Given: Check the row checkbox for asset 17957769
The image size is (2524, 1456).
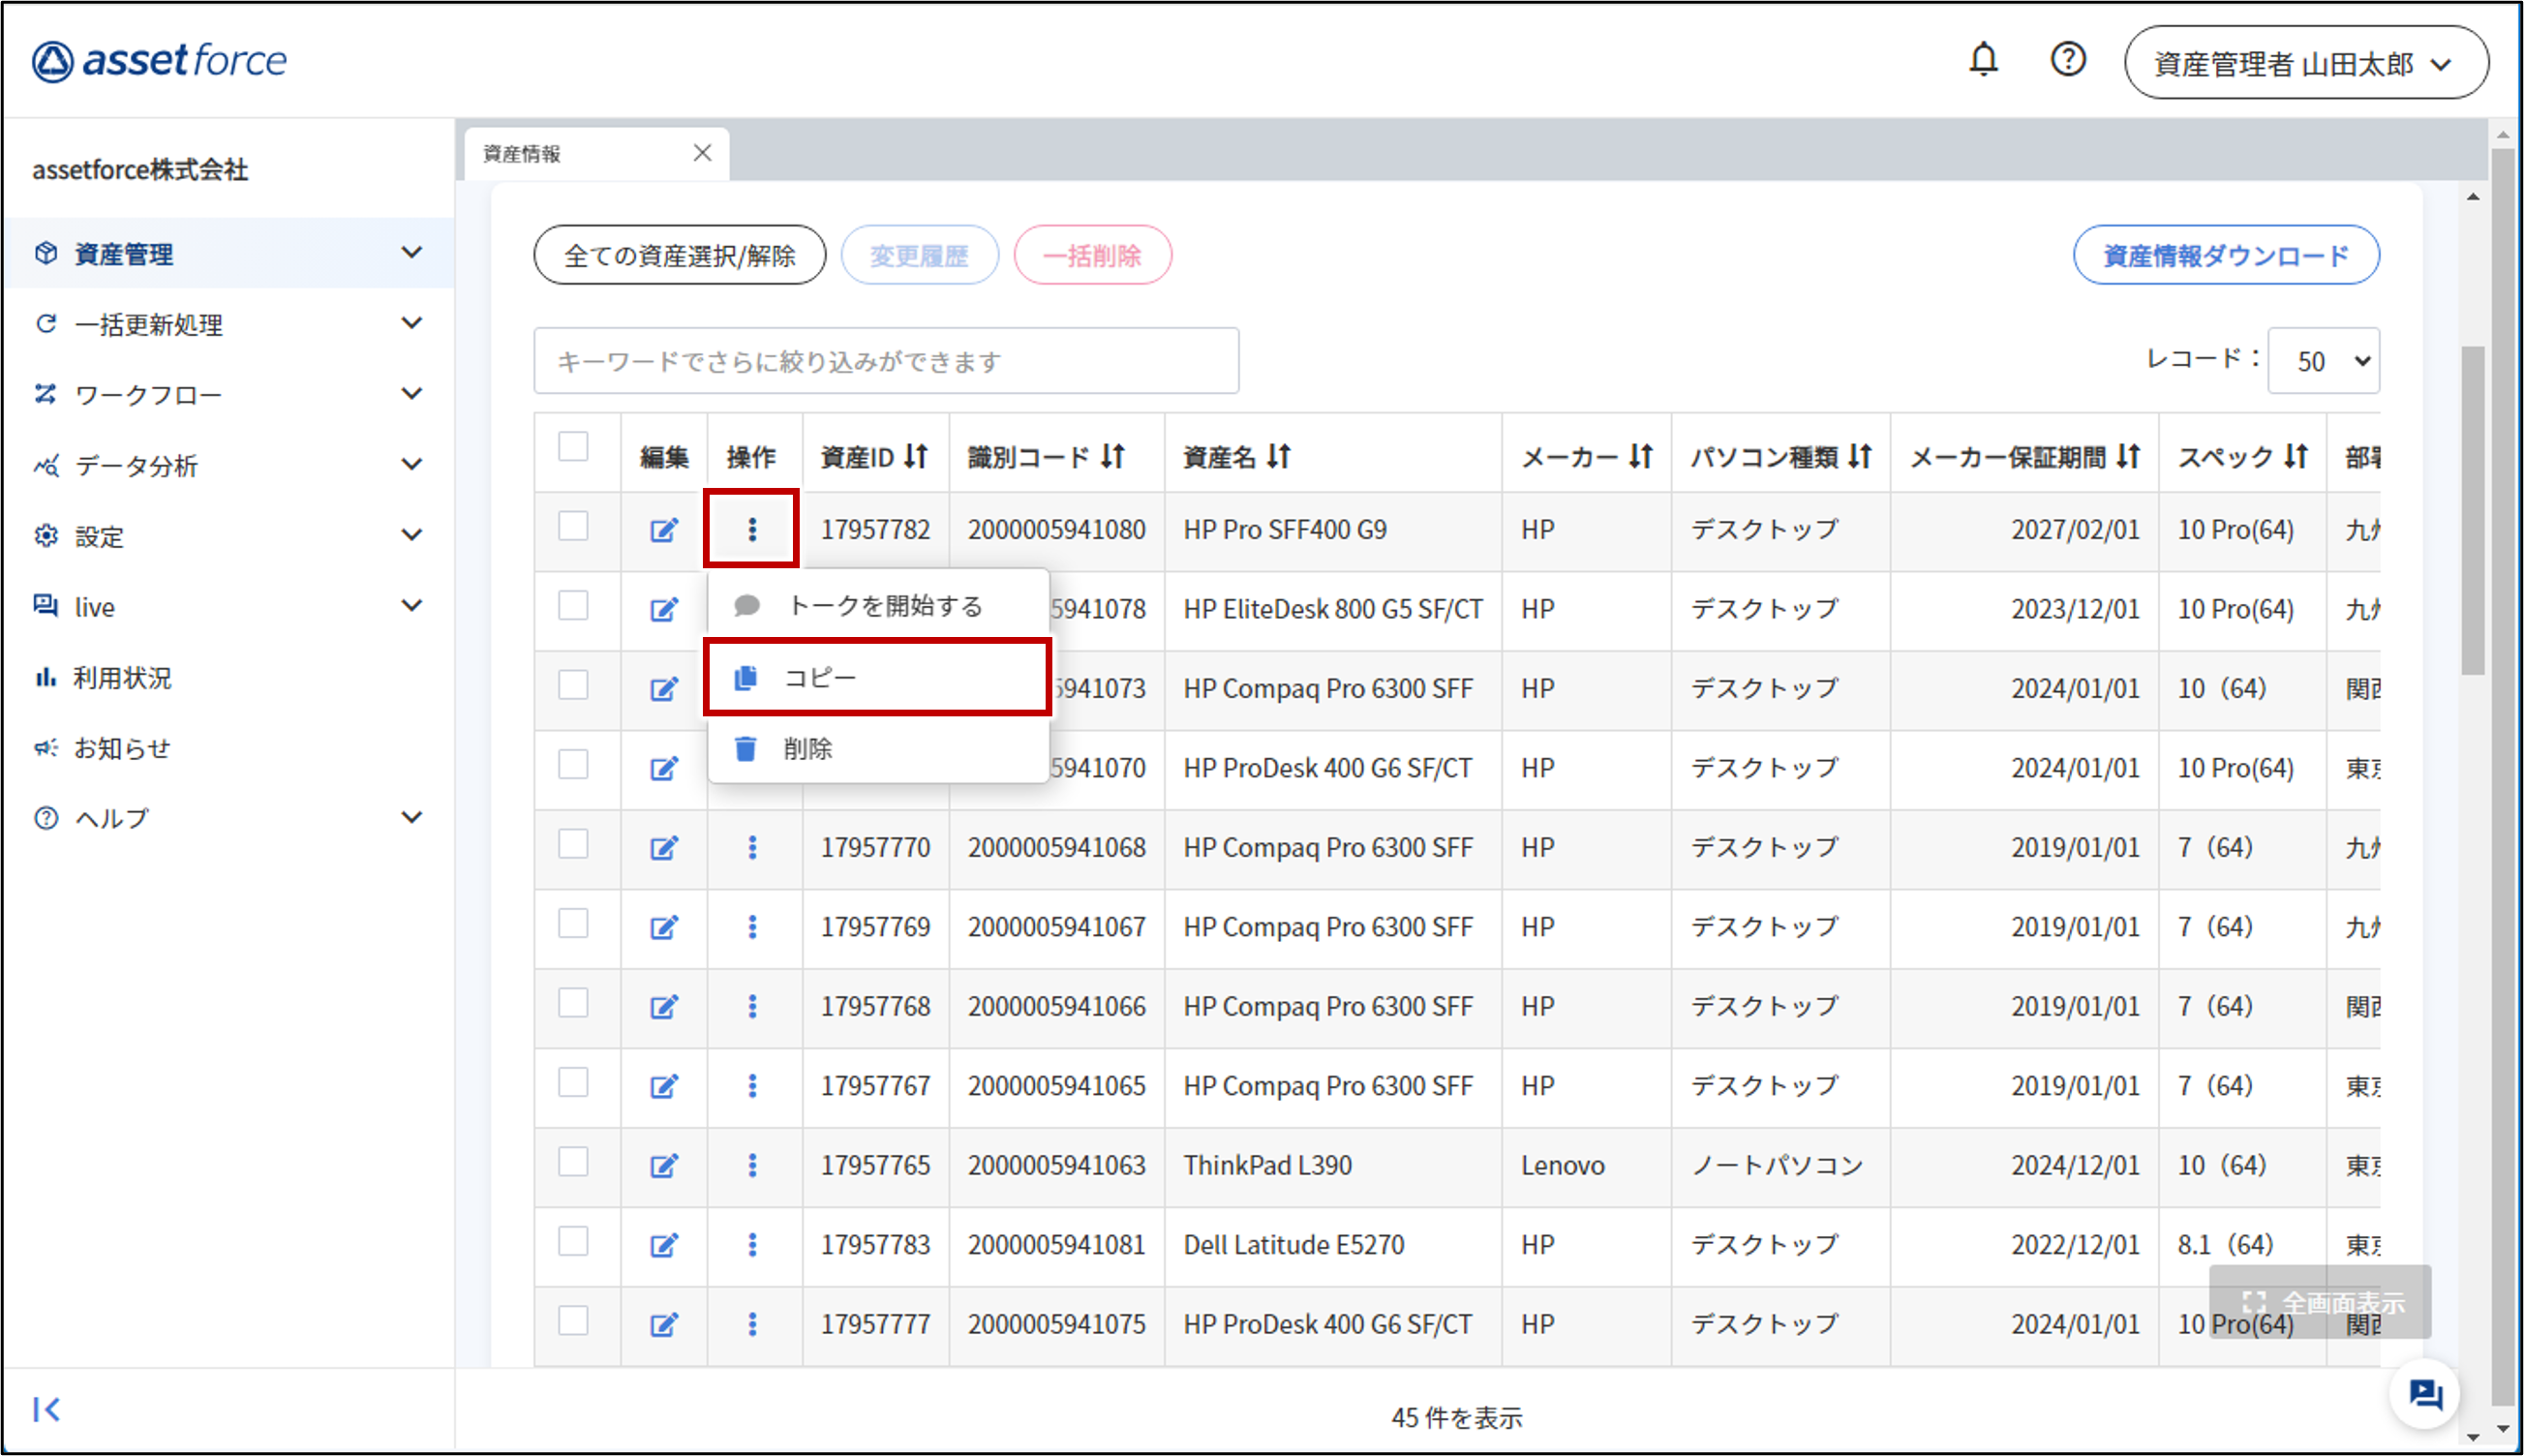Looking at the screenshot, I should 573,923.
